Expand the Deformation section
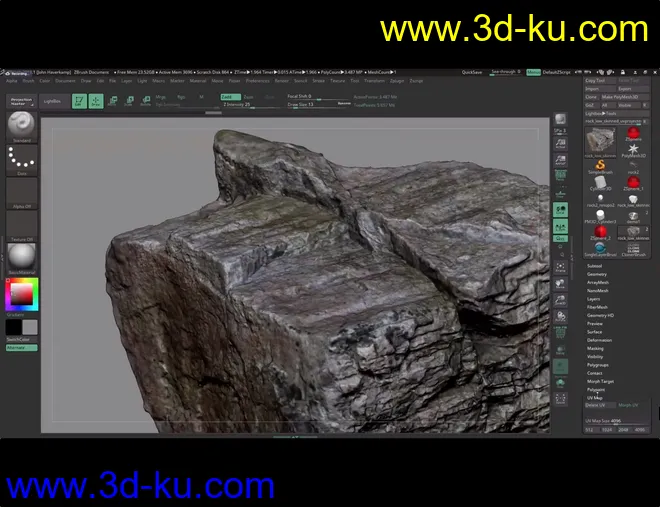The image size is (660, 507). (599, 340)
